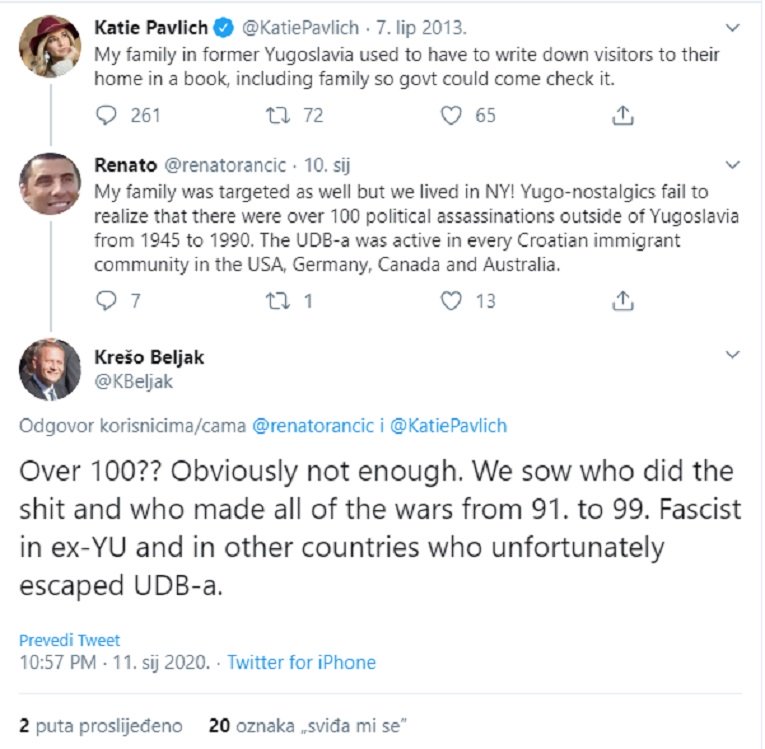
Task: Click Katie Pavlich's verified badge
Action: [x=224, y=28]
